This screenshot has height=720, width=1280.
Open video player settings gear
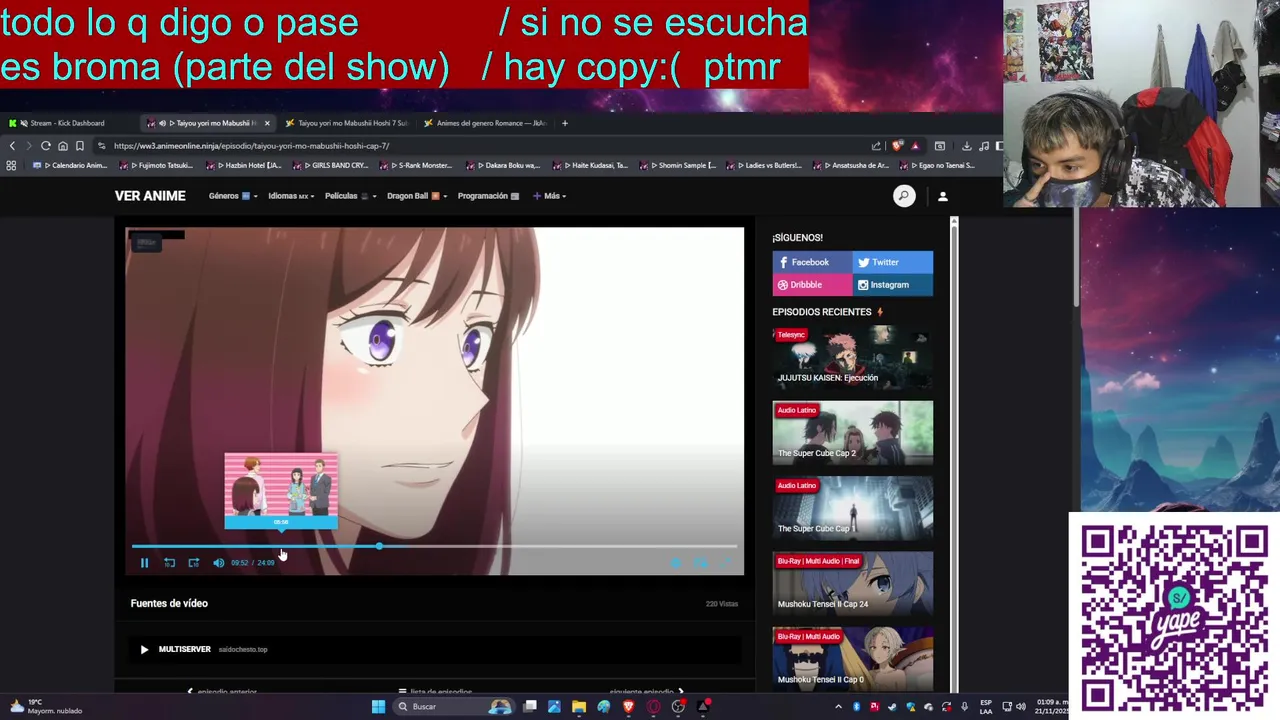point(676,563)
